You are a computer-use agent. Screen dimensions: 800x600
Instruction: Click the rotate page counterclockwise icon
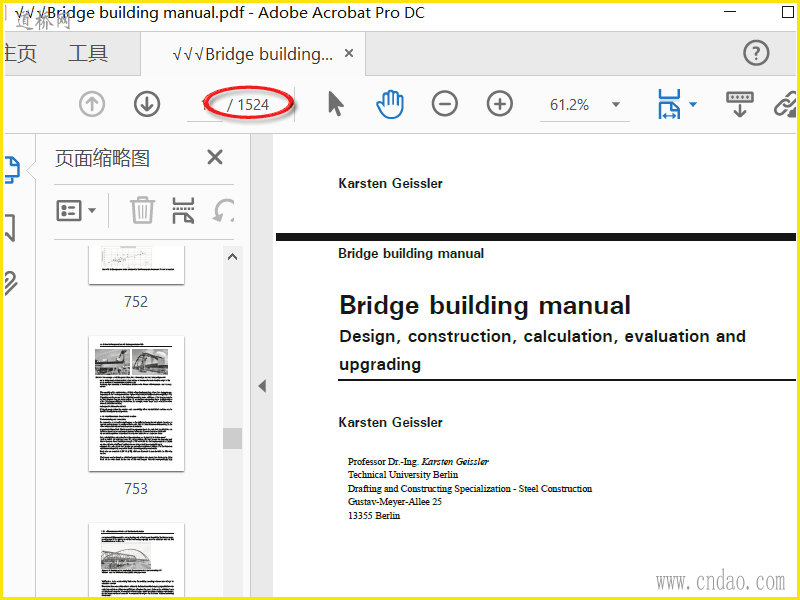coord(223,210)
